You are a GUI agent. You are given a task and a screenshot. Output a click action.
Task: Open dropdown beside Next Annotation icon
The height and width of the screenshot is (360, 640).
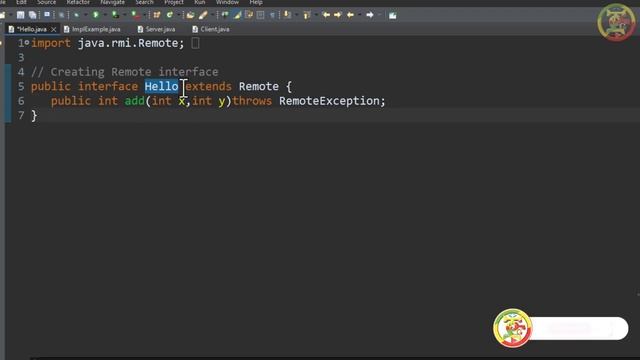[296, 15]
